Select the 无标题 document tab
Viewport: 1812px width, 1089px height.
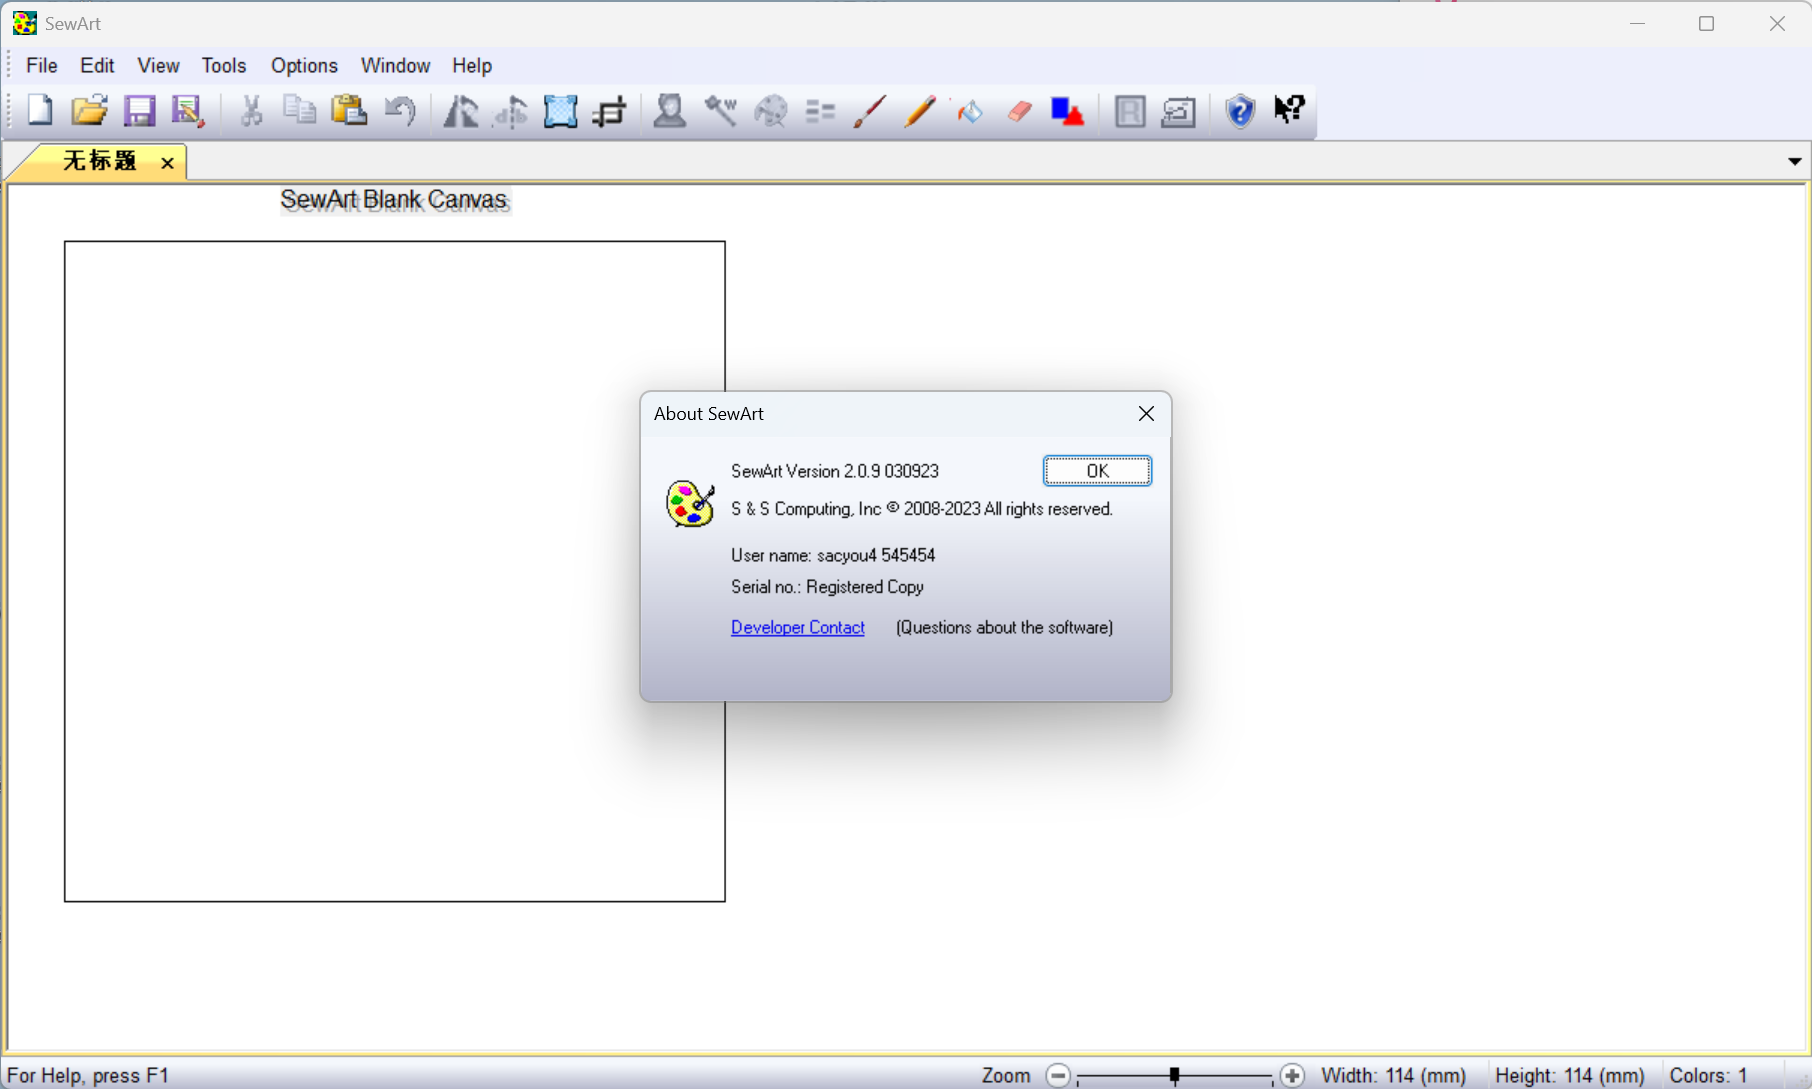tap(99, 161)
